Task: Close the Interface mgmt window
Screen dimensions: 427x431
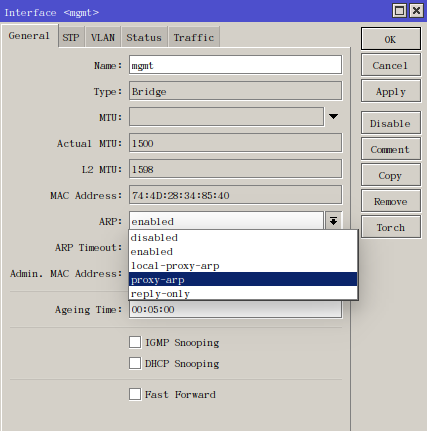Action: (416, 11)
